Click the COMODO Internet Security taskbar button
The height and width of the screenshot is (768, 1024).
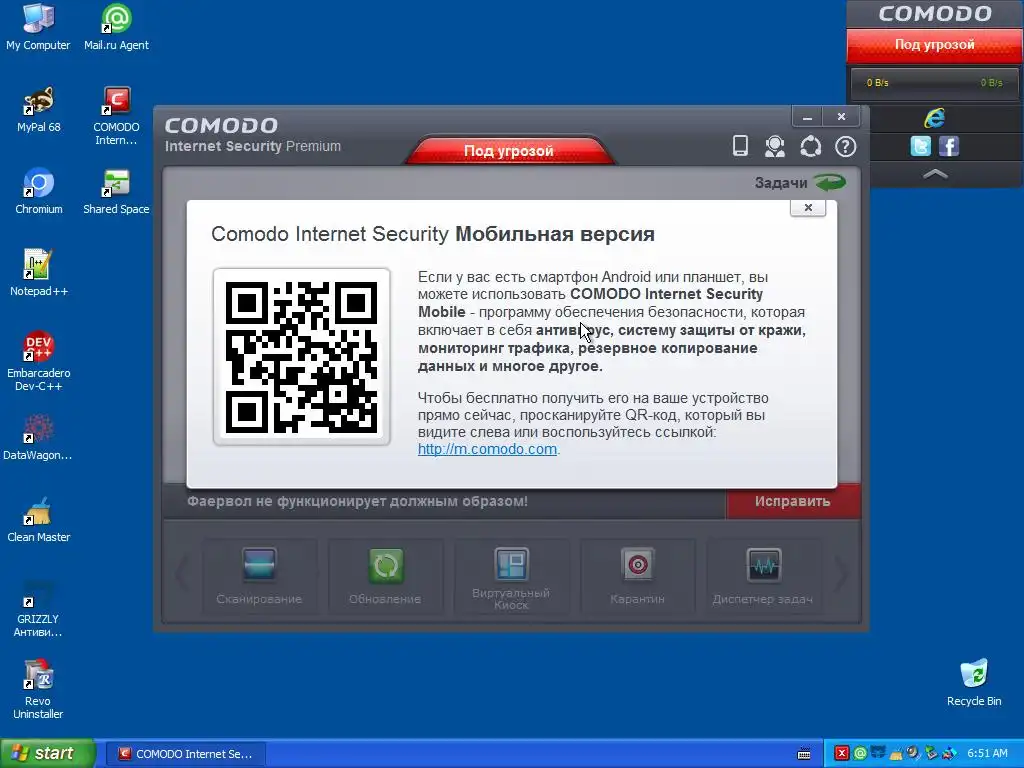click(x=185, y=754)
